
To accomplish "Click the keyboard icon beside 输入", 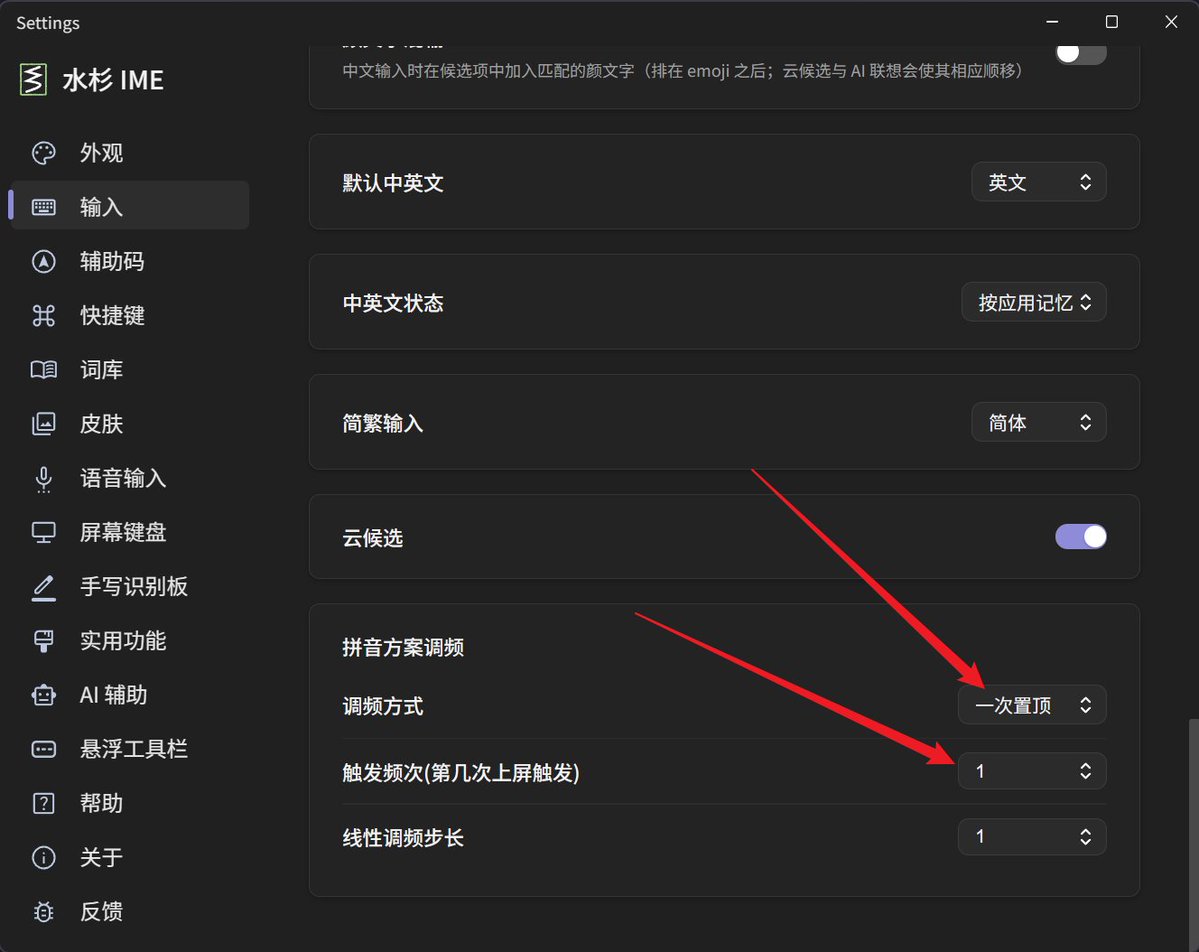I will click(44, 207).
